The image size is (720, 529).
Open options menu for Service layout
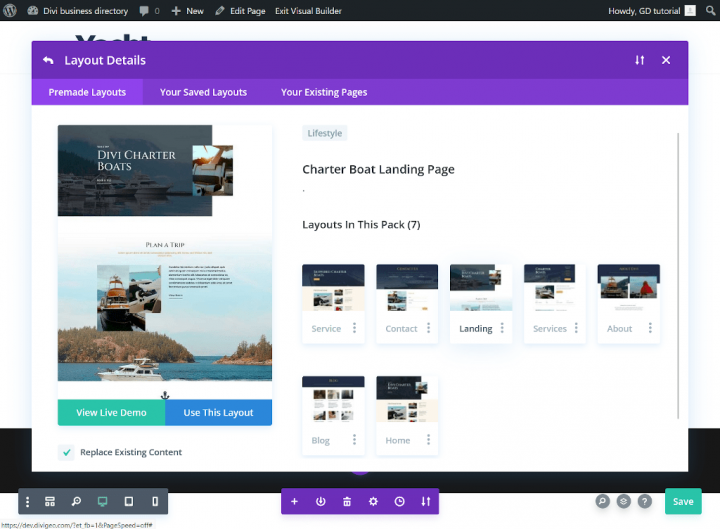point(354,328)
